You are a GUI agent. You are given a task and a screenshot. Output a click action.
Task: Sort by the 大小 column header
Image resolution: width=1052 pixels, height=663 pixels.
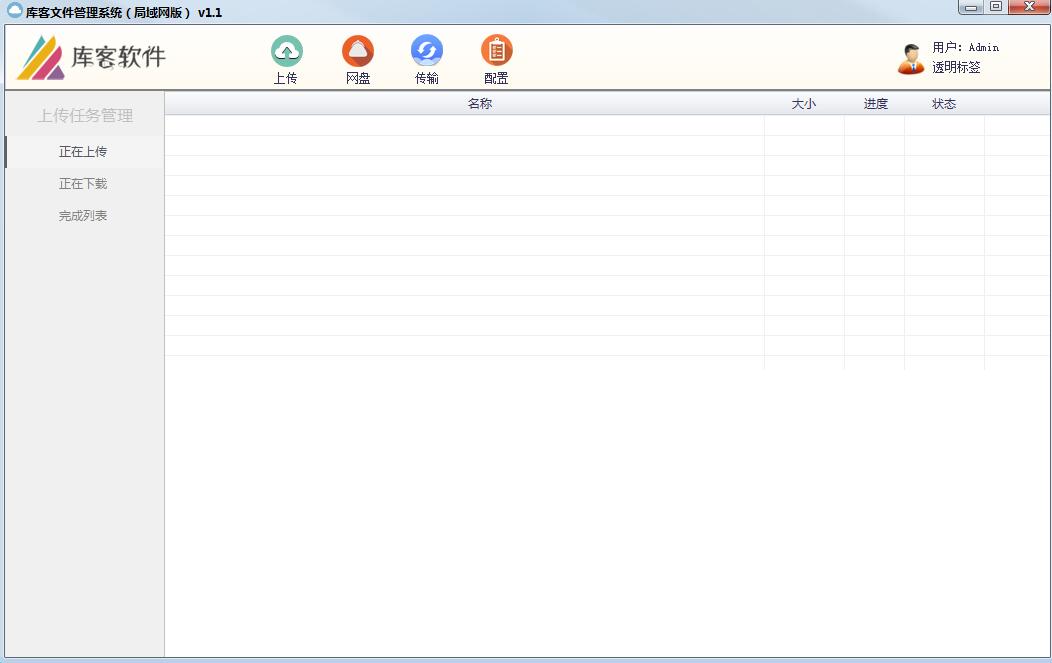(x=804, y=104)
